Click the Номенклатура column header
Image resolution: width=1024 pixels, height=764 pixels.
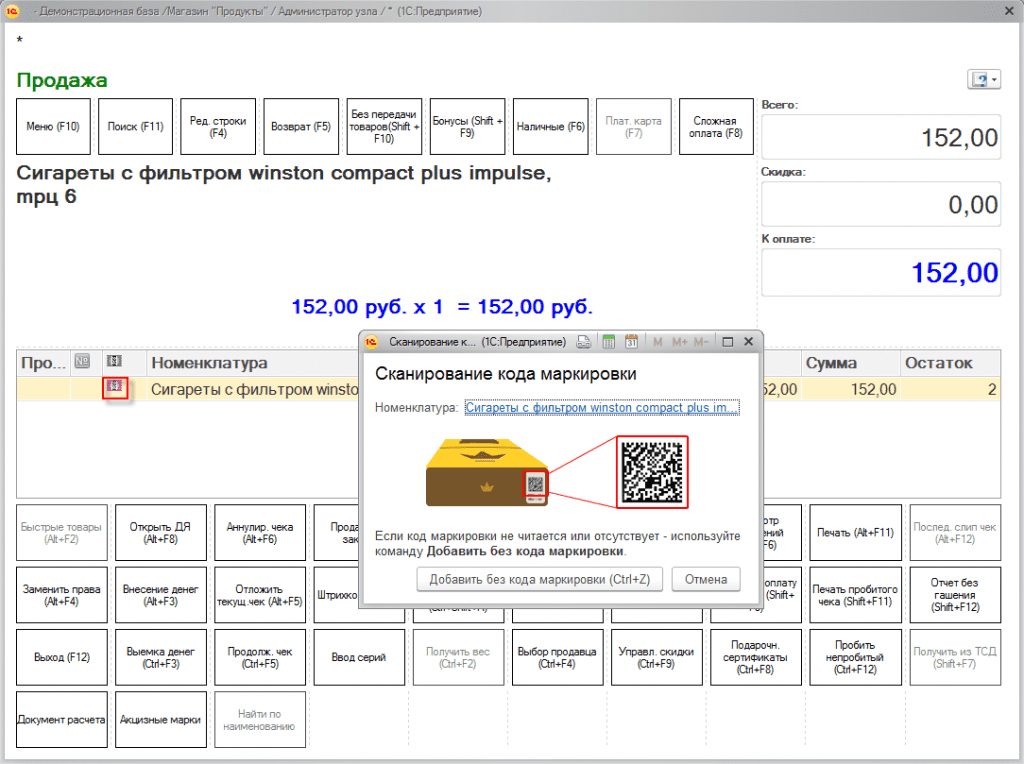click(210, 363)
